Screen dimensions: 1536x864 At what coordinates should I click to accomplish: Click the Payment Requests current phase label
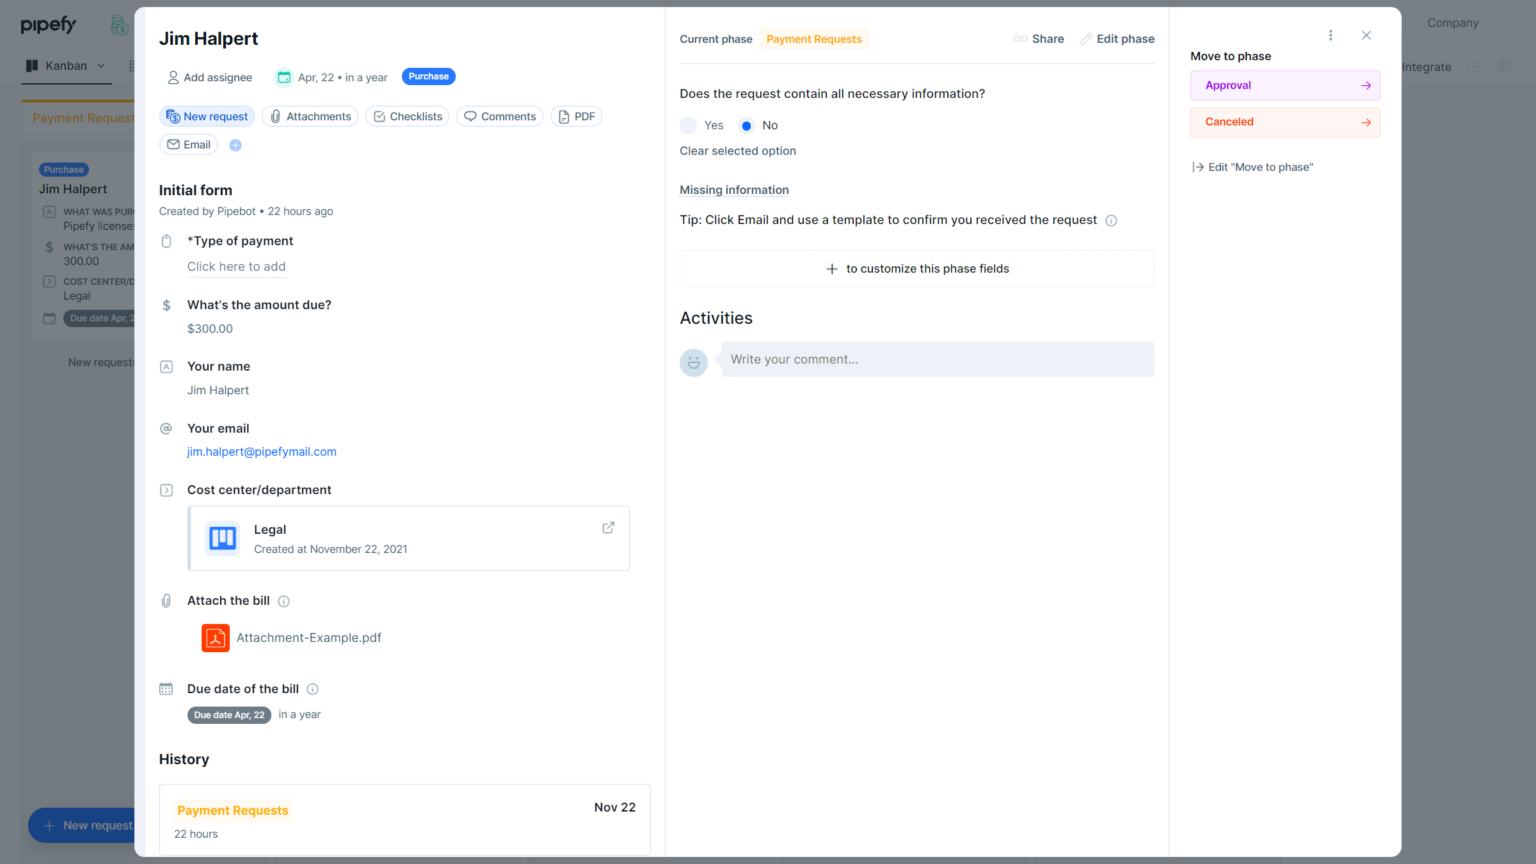point(814,39)
